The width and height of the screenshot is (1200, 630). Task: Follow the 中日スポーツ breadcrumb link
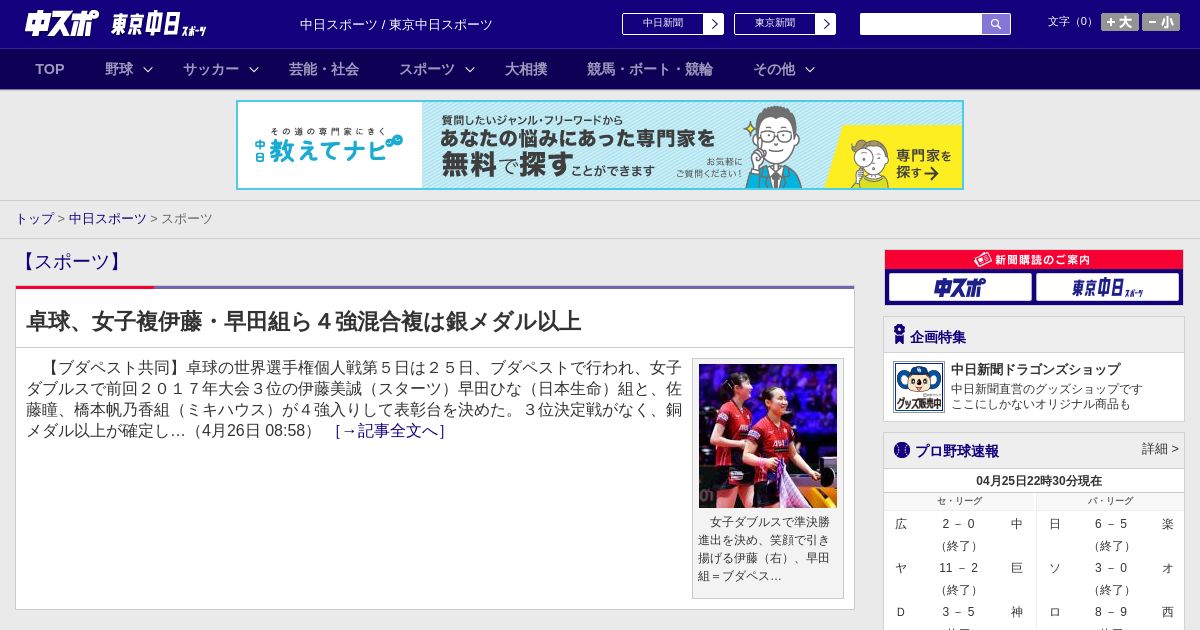point(107,218)
